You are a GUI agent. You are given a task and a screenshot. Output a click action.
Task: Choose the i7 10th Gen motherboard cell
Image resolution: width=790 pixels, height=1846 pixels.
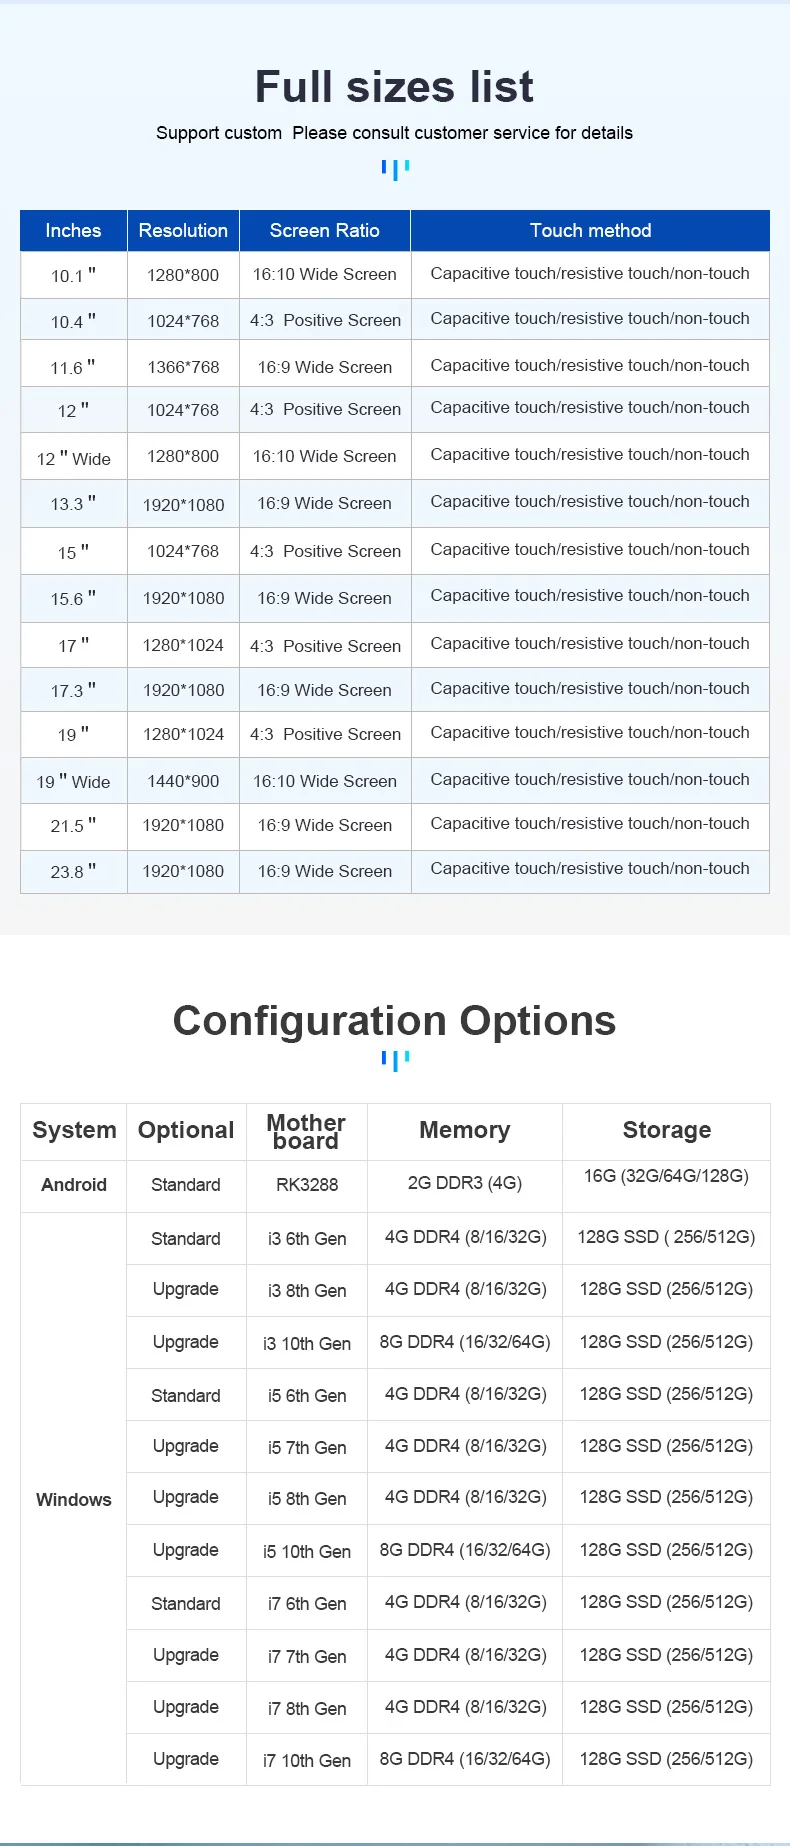click(307, 1760)
